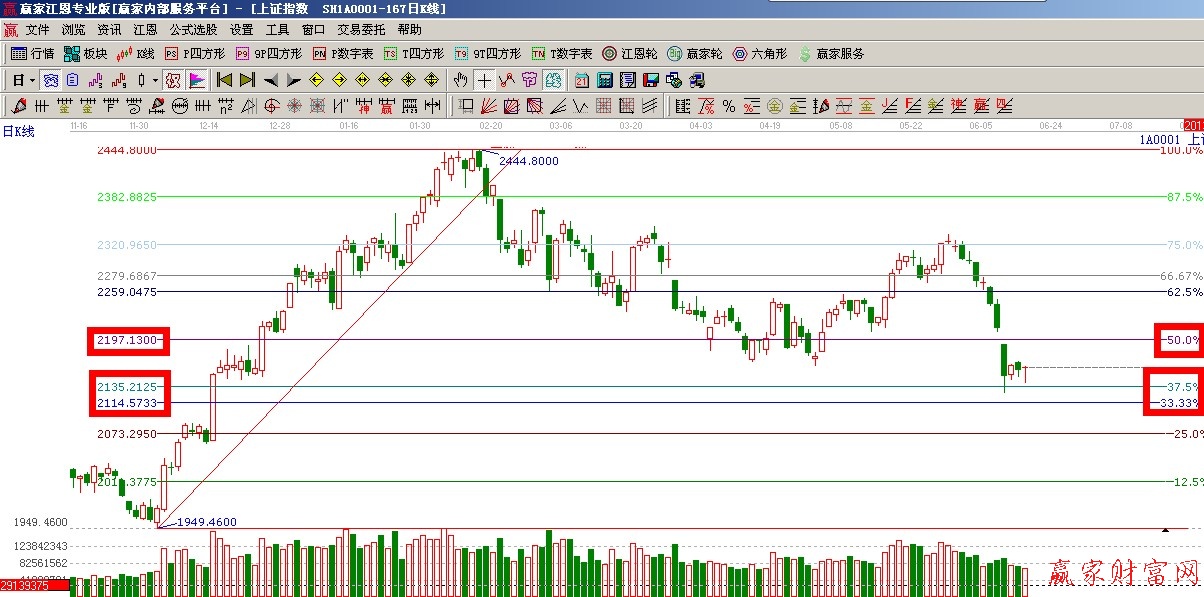Open the 江恩 menu

point(146,30)
